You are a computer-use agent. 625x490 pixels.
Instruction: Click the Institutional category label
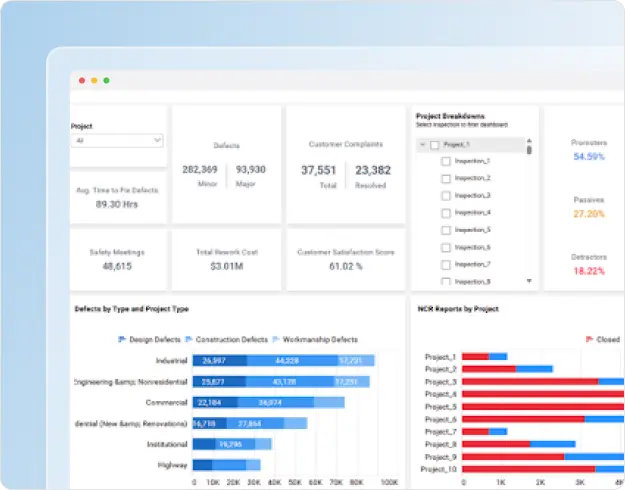tap(167, 444)
